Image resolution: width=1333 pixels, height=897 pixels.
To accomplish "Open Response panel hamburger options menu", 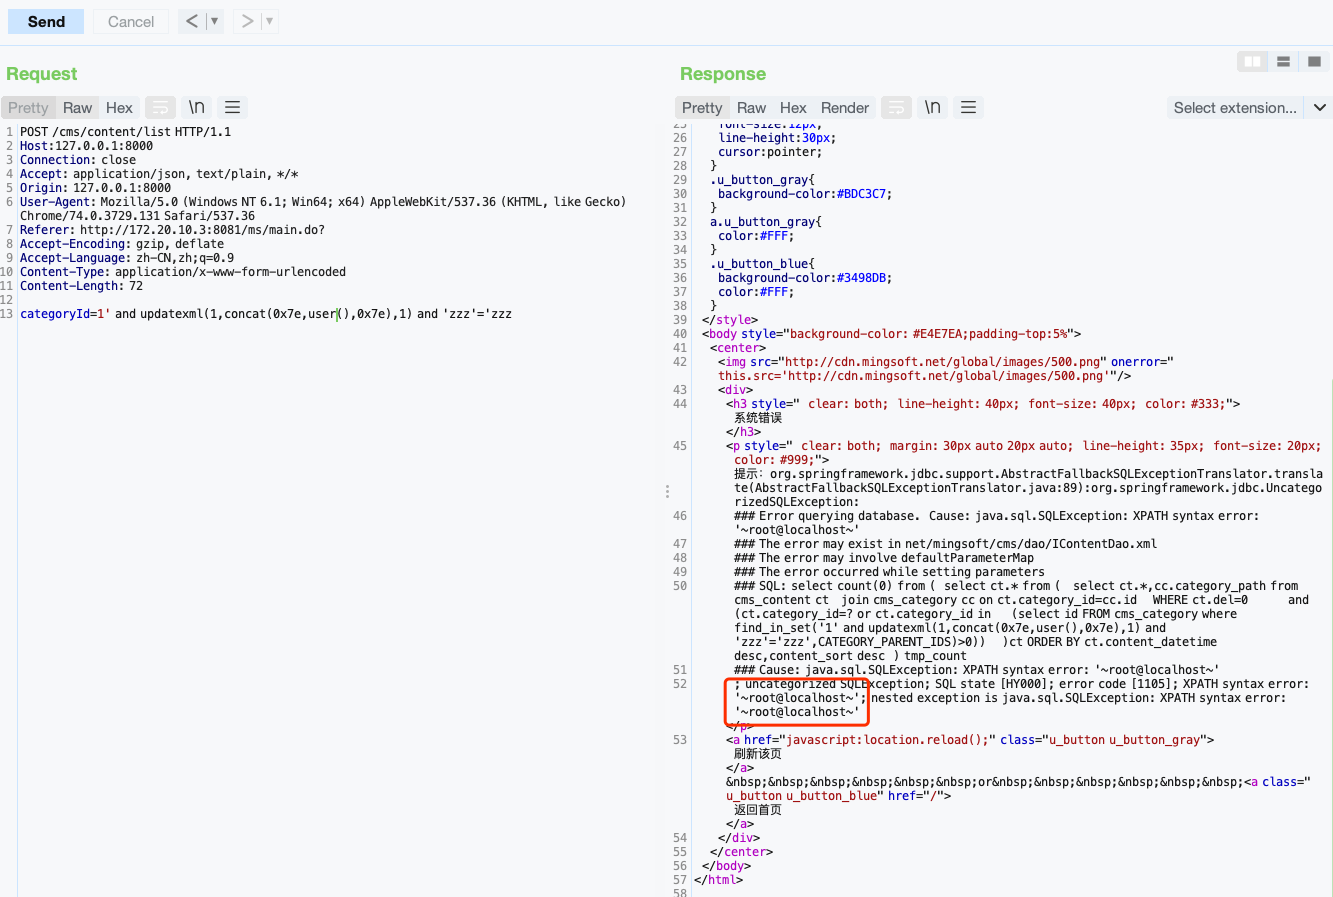I will 969,108.
